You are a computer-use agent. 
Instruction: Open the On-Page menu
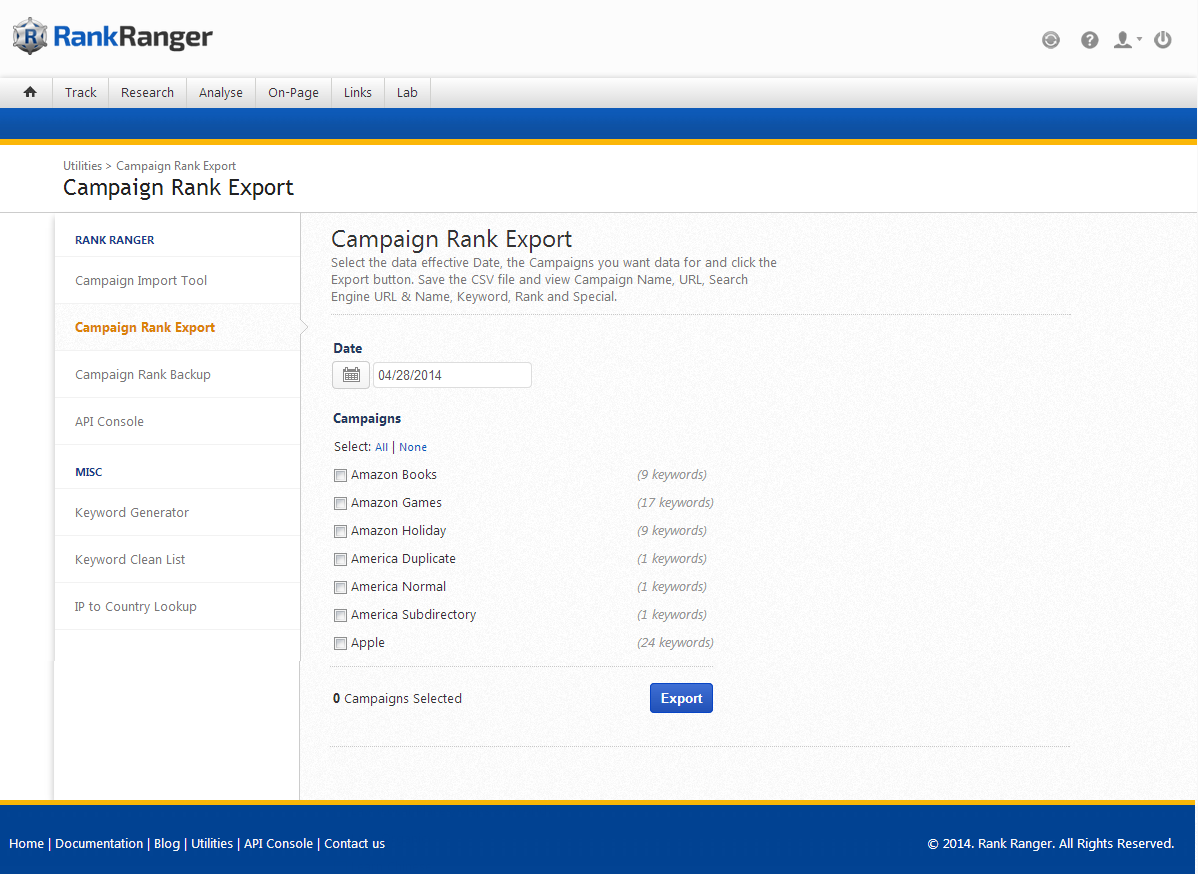[293, 92]
